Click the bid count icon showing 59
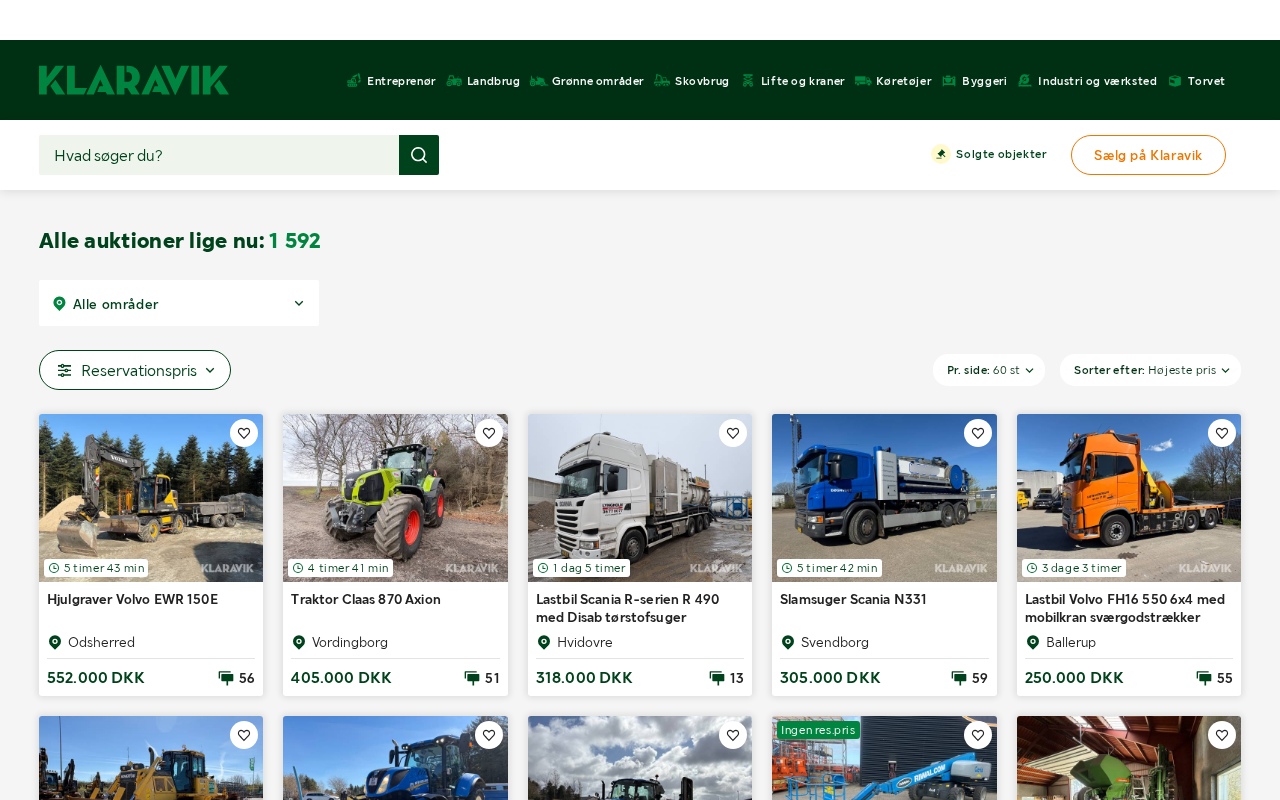This screenshot has width=1280, height=800. 959,678
